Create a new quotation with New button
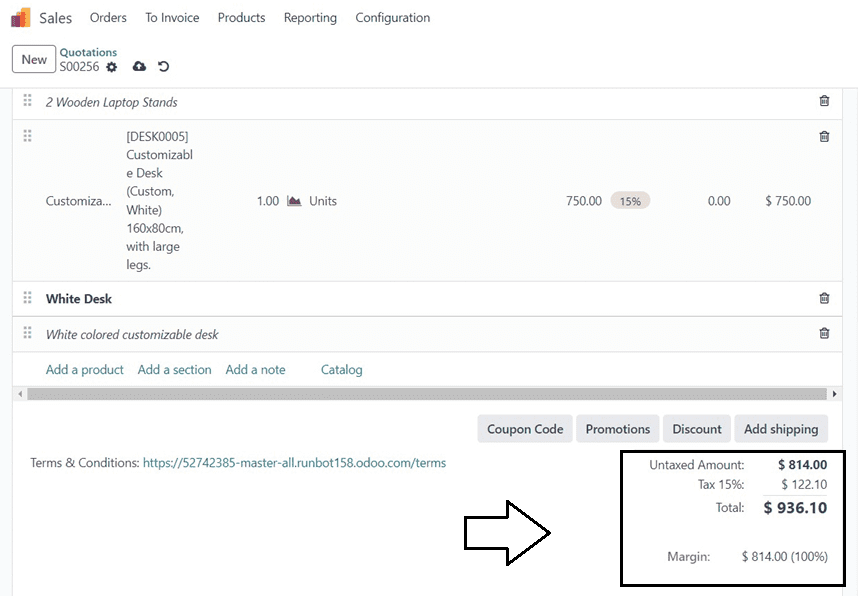 (33, 59)
